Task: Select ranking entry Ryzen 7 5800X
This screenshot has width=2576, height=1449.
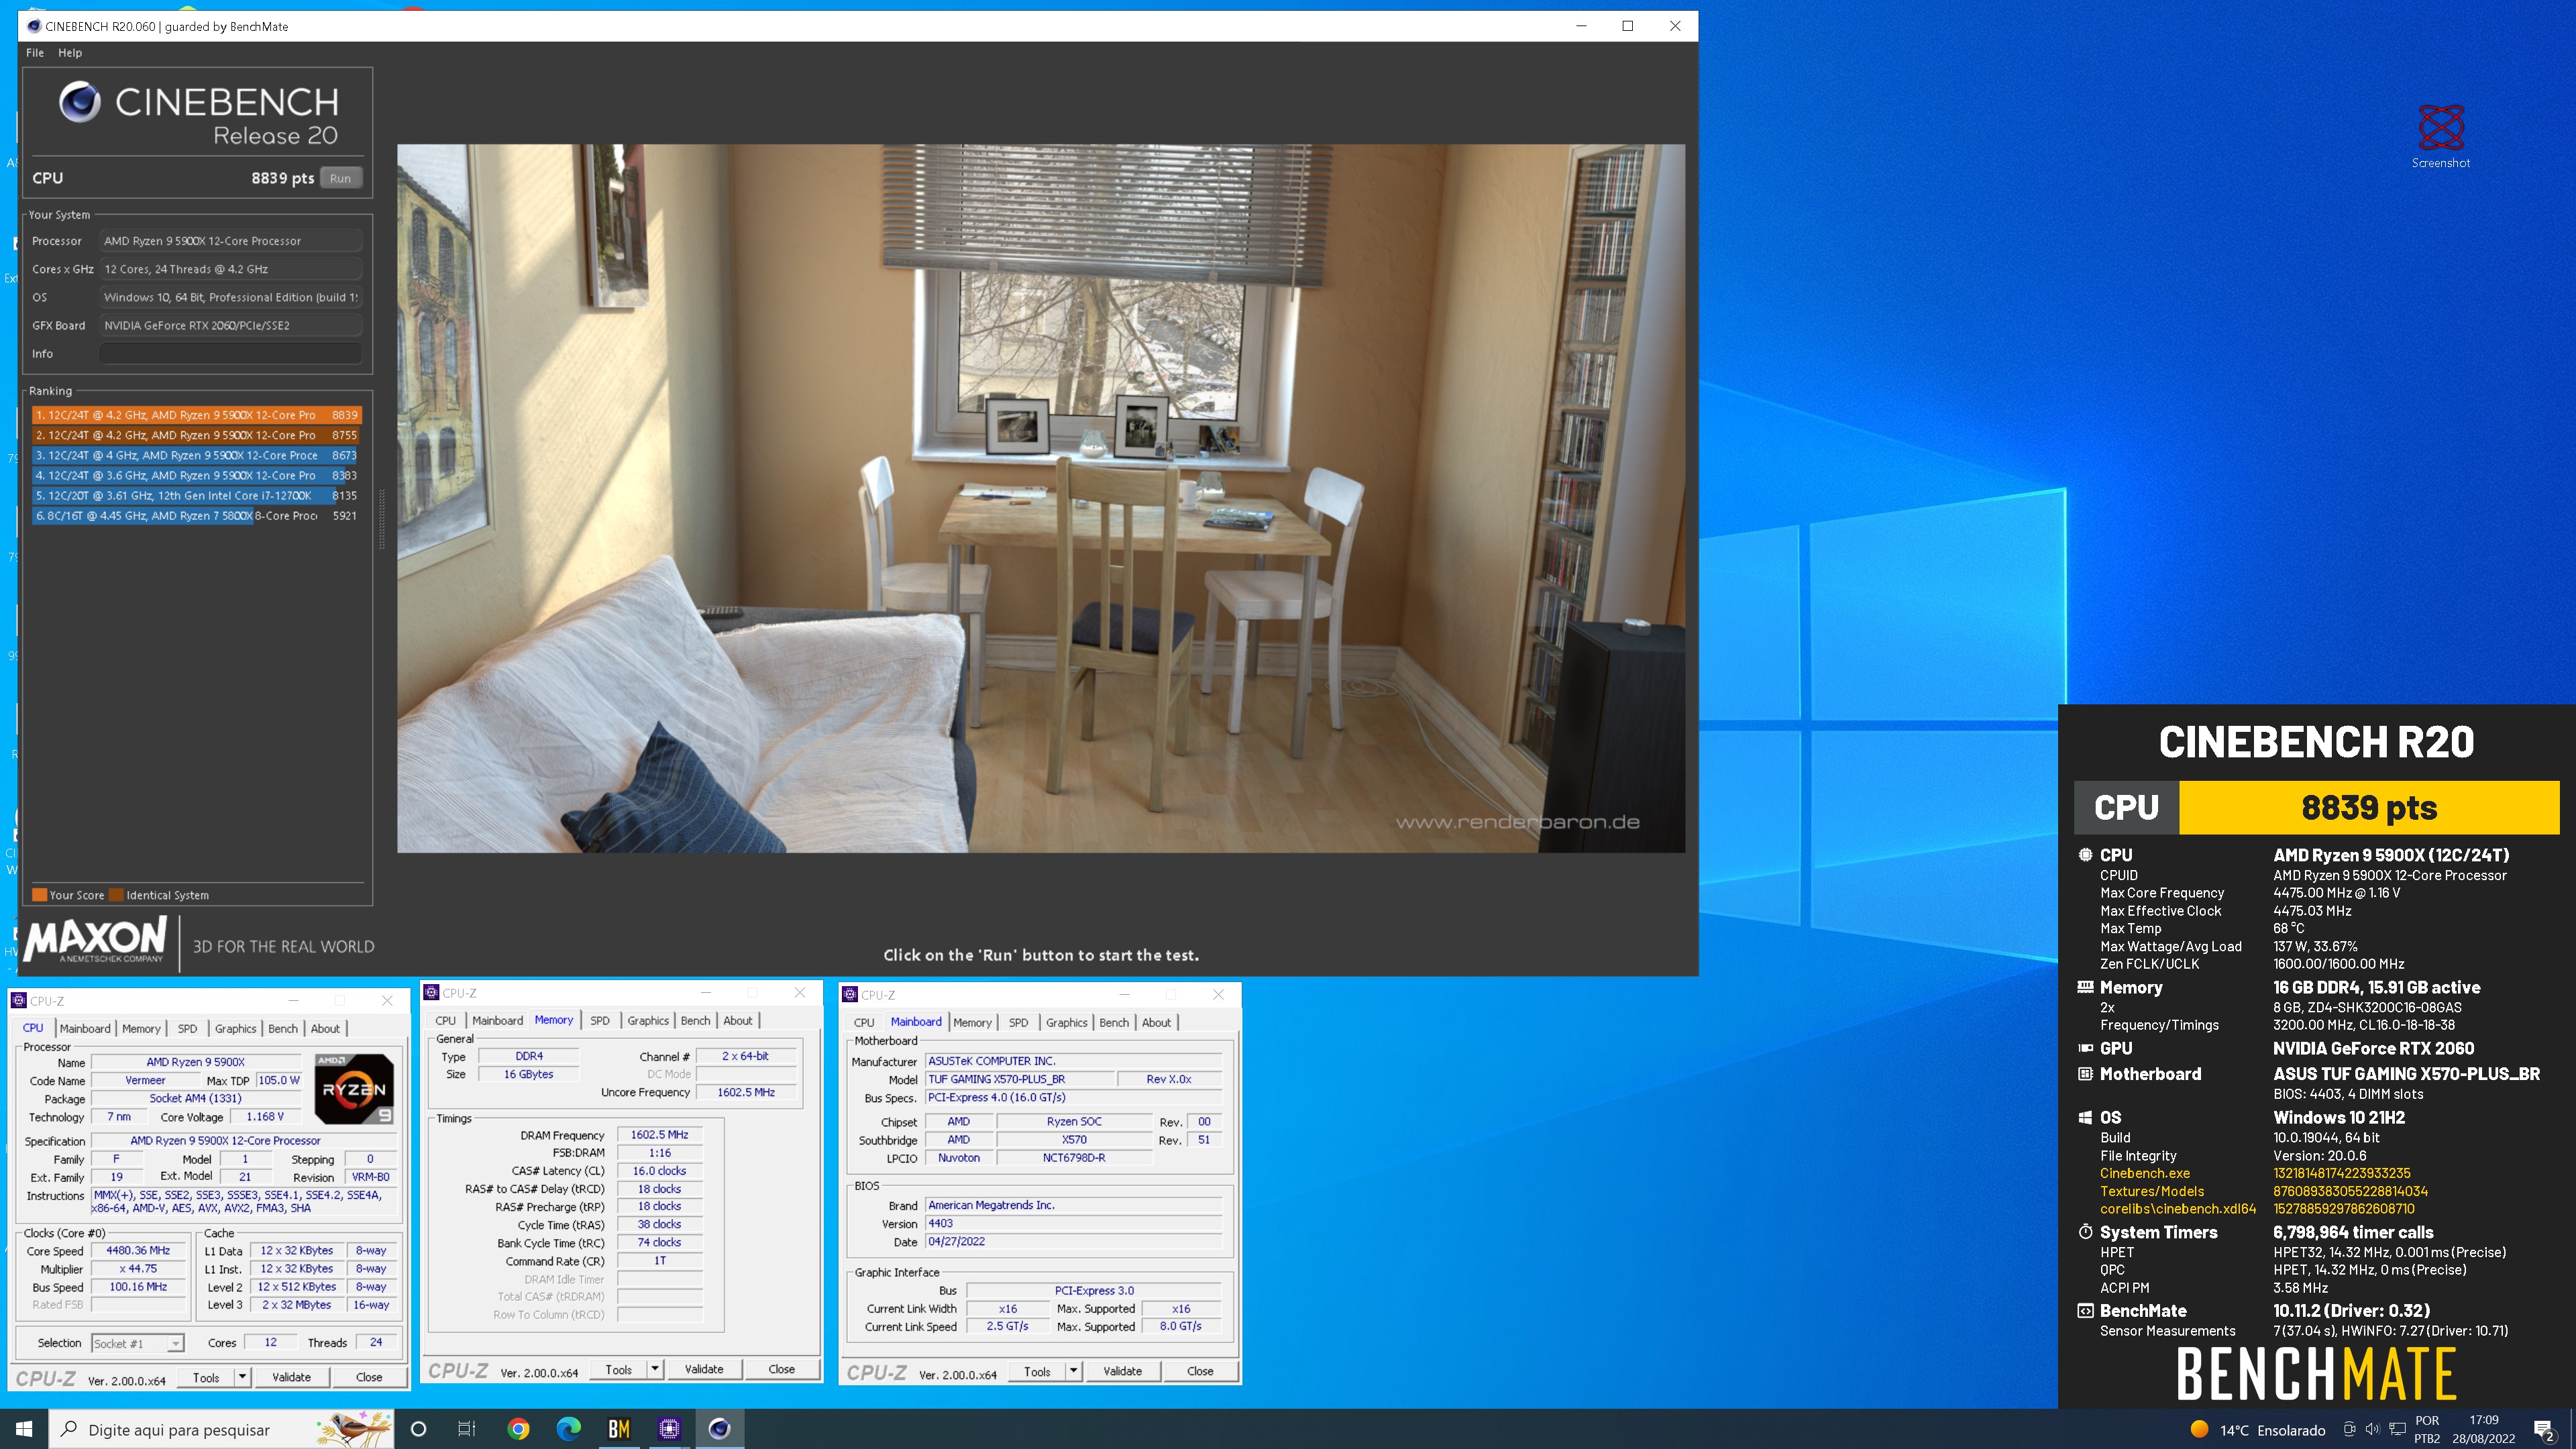Action: click(196, 516)
